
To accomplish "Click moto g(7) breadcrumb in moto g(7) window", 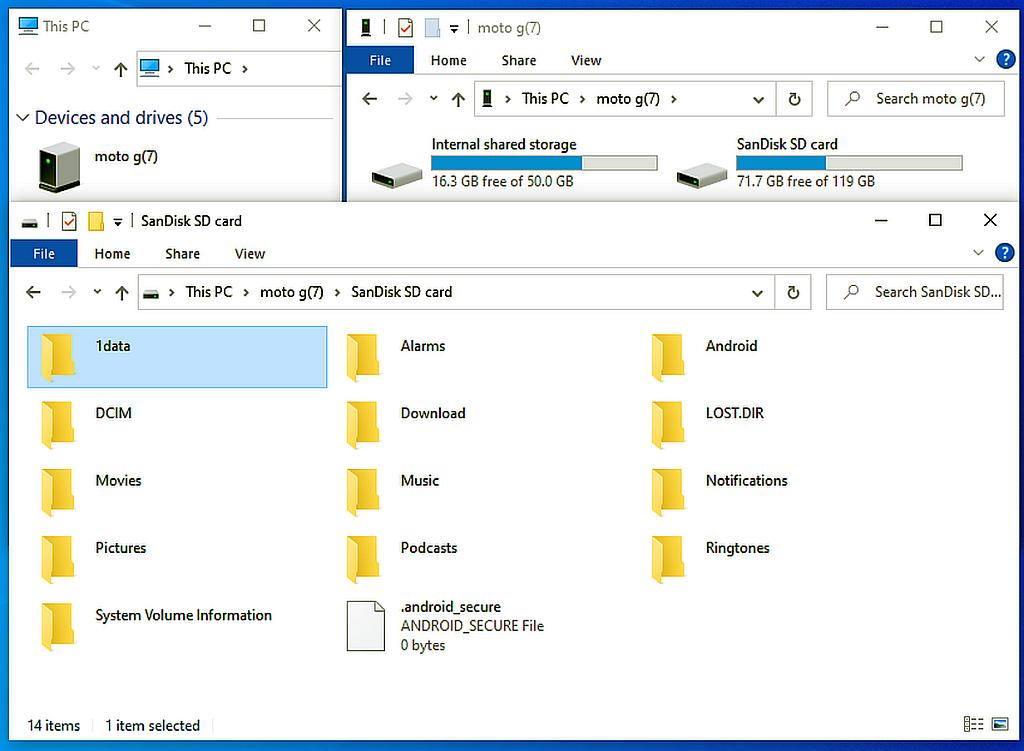I will pyautogui.click(x=628, y=99).
